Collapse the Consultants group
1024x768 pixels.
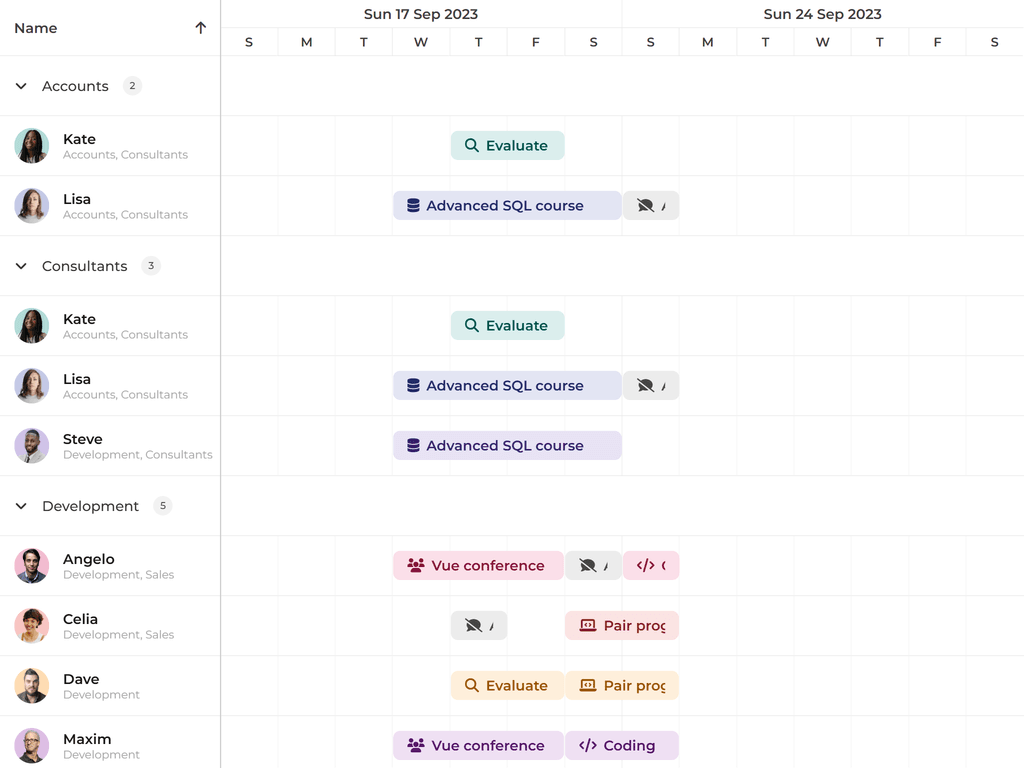pos(21,266)
